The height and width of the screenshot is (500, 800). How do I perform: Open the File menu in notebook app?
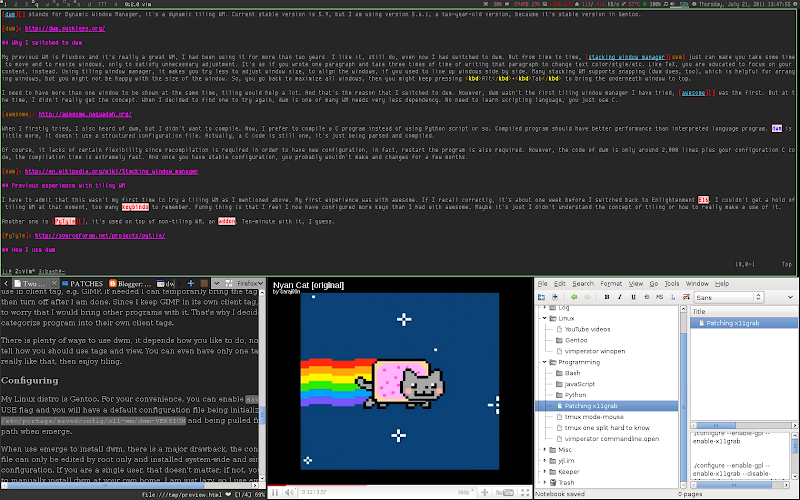[542, 284]
